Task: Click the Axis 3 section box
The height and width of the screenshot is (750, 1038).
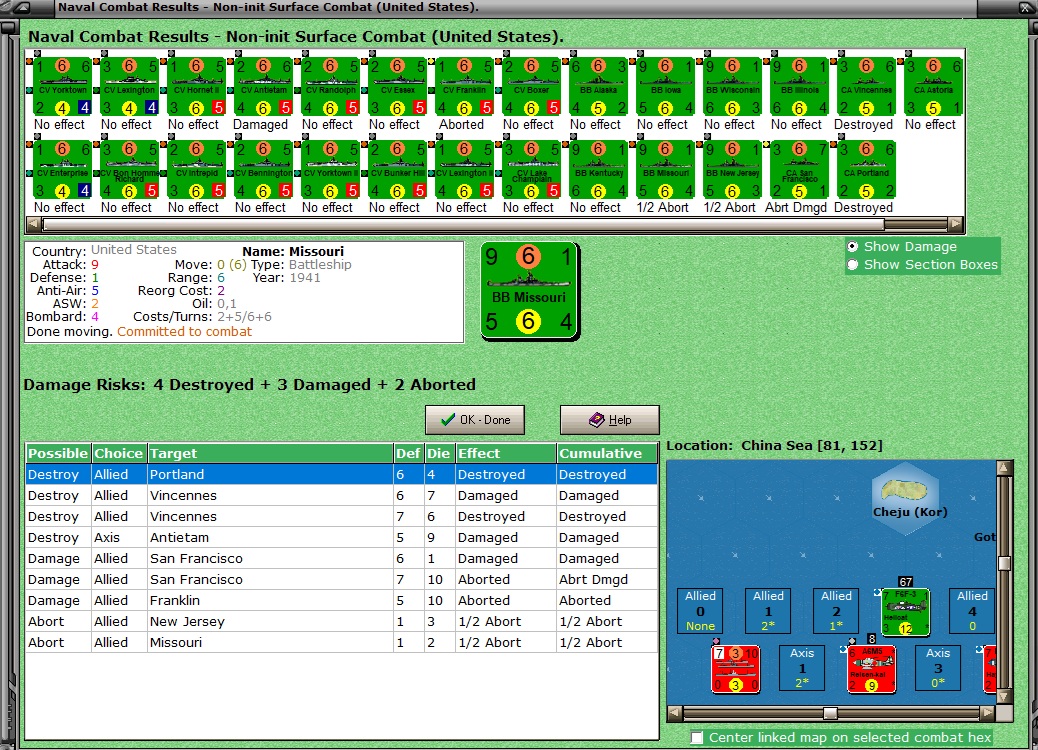Action: tap(938, 669)
